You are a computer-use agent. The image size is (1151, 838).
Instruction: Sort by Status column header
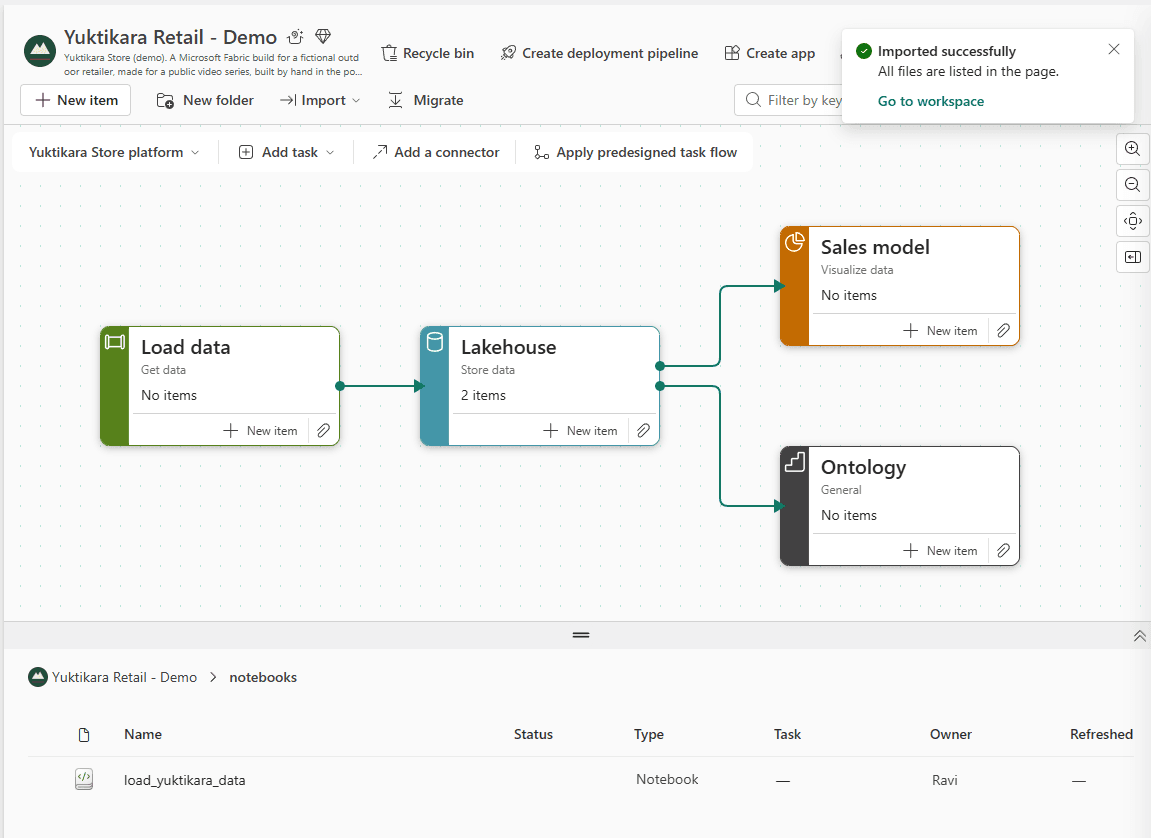[533, 735]
